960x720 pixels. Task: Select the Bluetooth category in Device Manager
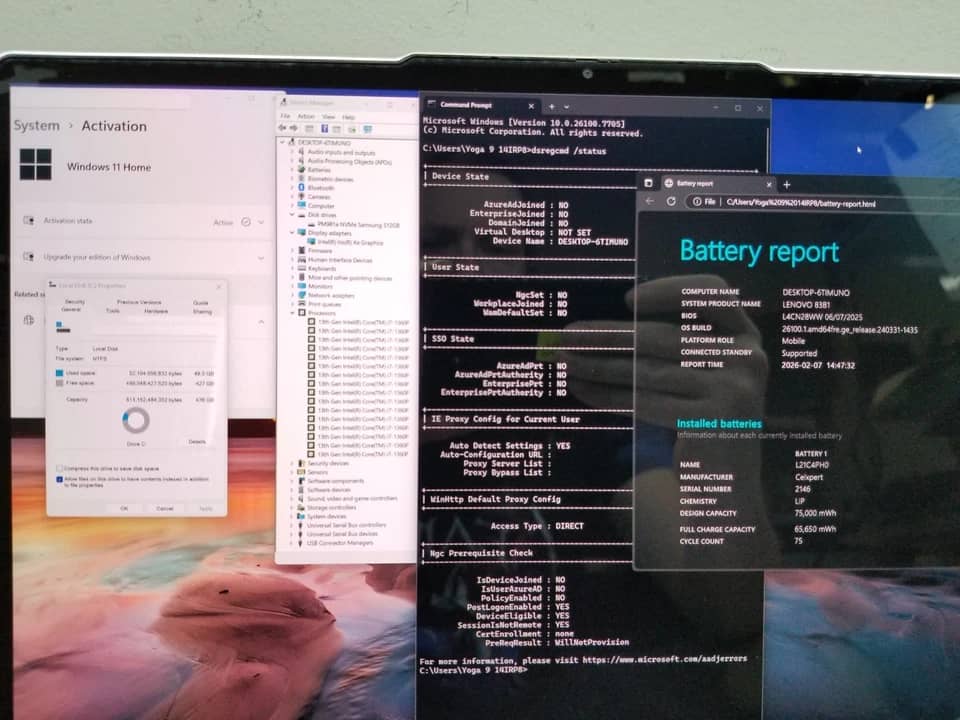point(321,187)
